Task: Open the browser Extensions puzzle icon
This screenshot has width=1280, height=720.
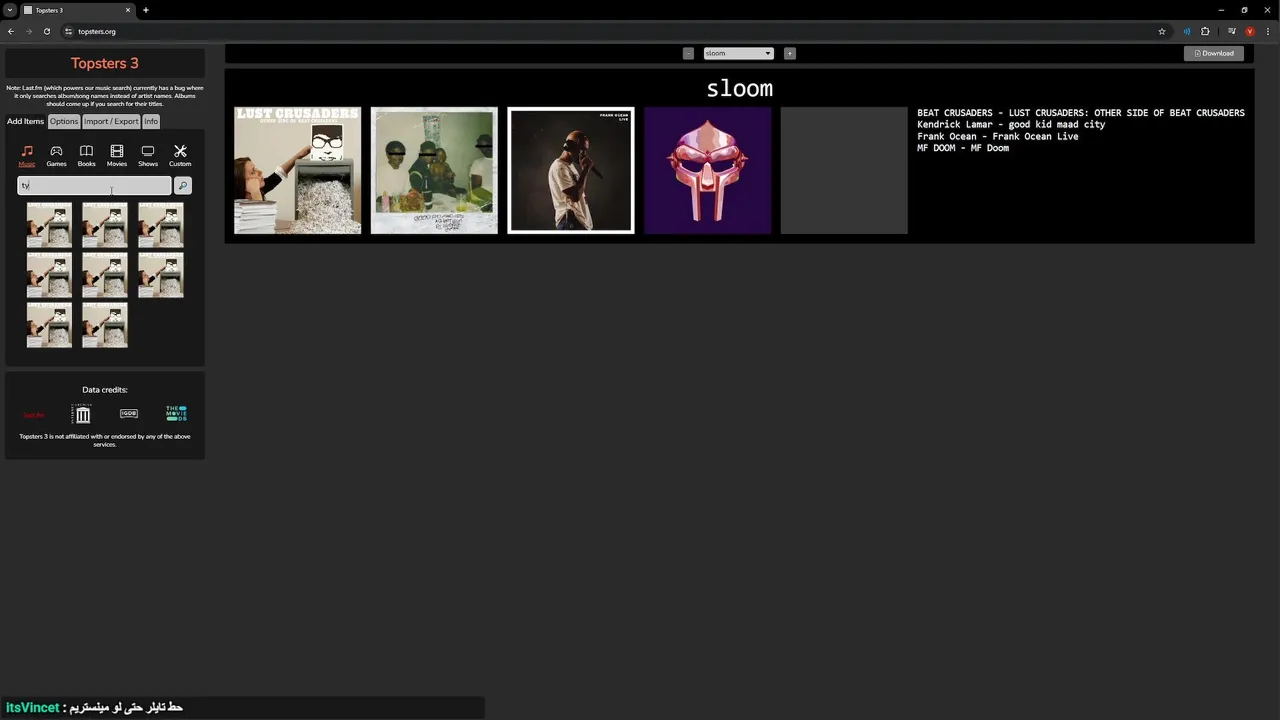Action: [1205, 31]
